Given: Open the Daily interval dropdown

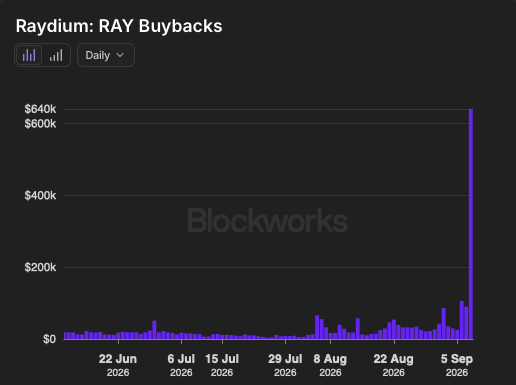Looking at the screenshot, I should coord(106,55).
